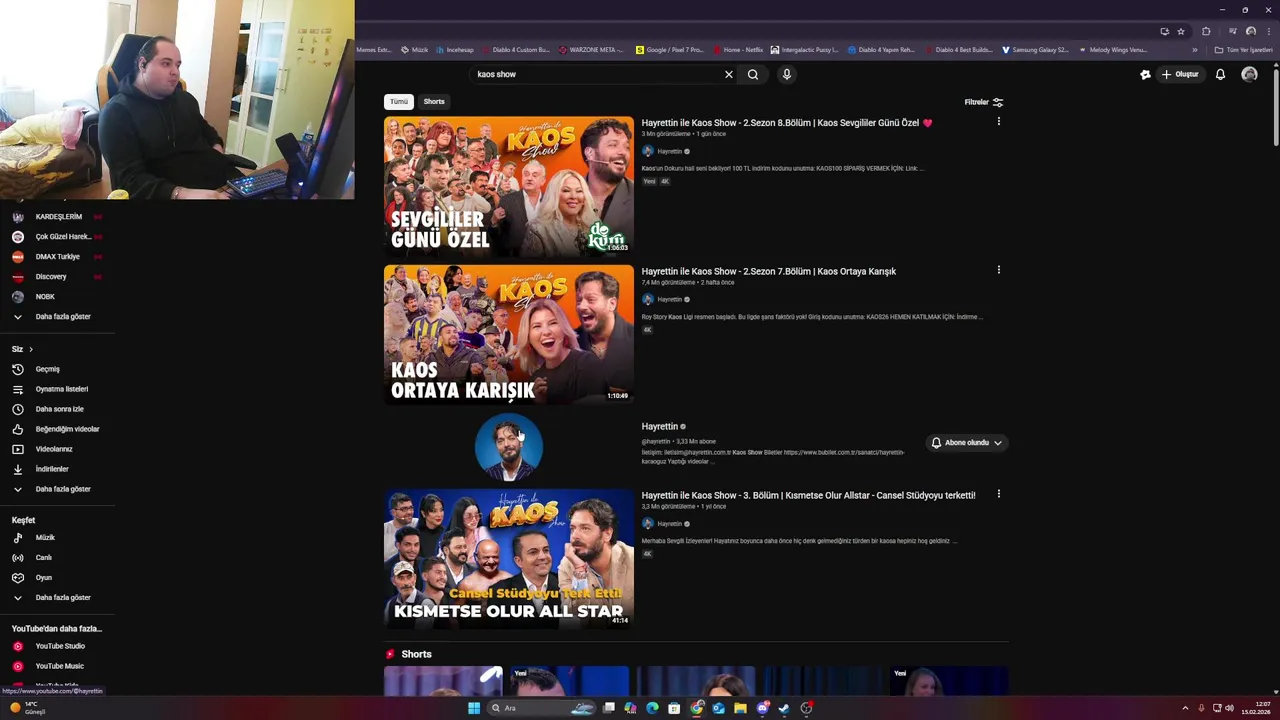
Task: Open more options for Kaos Show 3. Bölüm video
Action: click(x=998, y=494)
